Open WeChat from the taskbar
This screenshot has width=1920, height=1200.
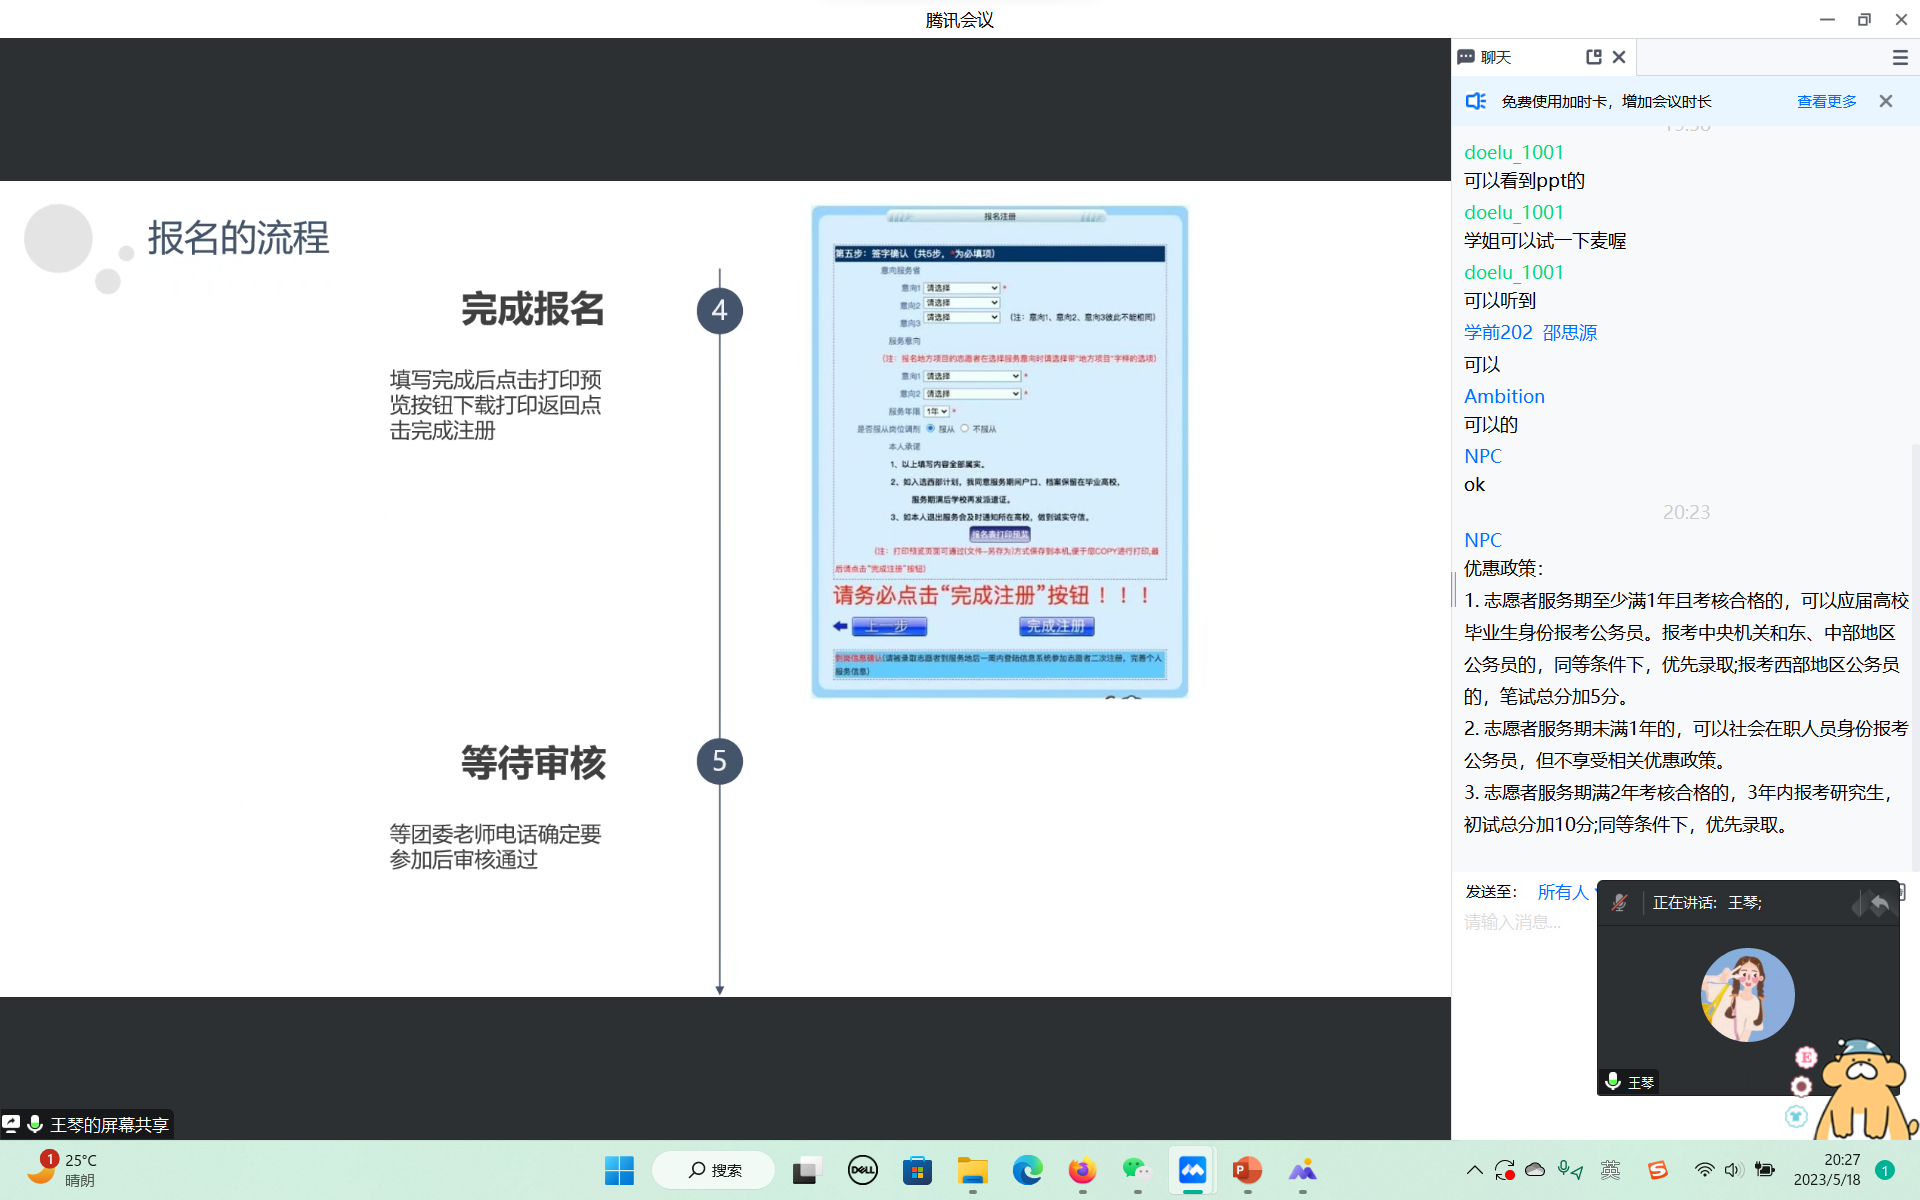point(1137,1170)
